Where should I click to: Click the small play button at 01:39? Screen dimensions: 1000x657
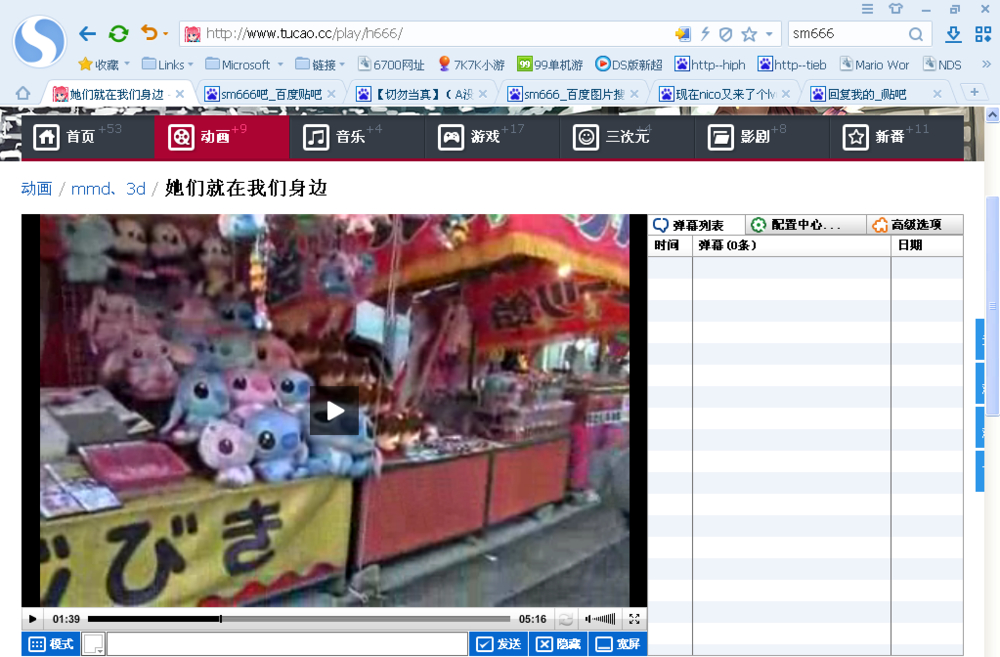(x=33, y=619)
